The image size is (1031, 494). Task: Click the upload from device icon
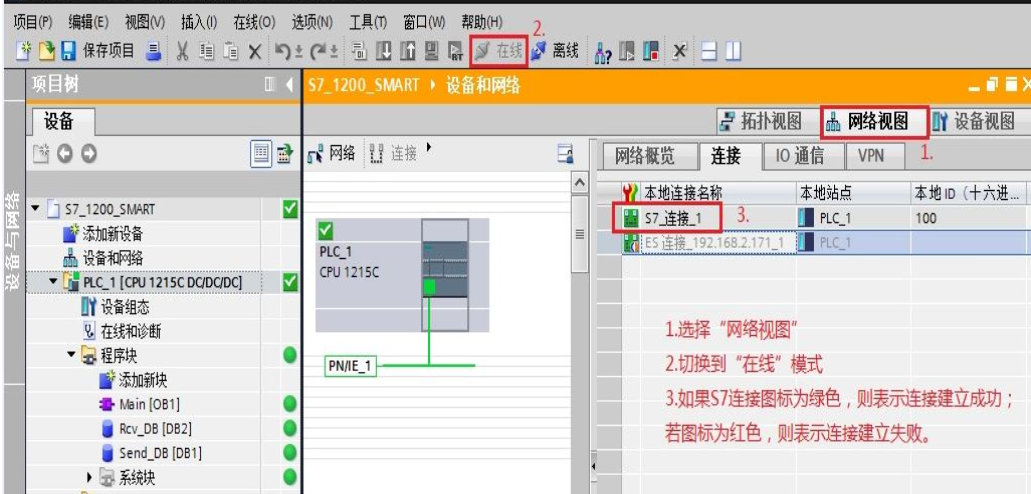tap(408, 51)
